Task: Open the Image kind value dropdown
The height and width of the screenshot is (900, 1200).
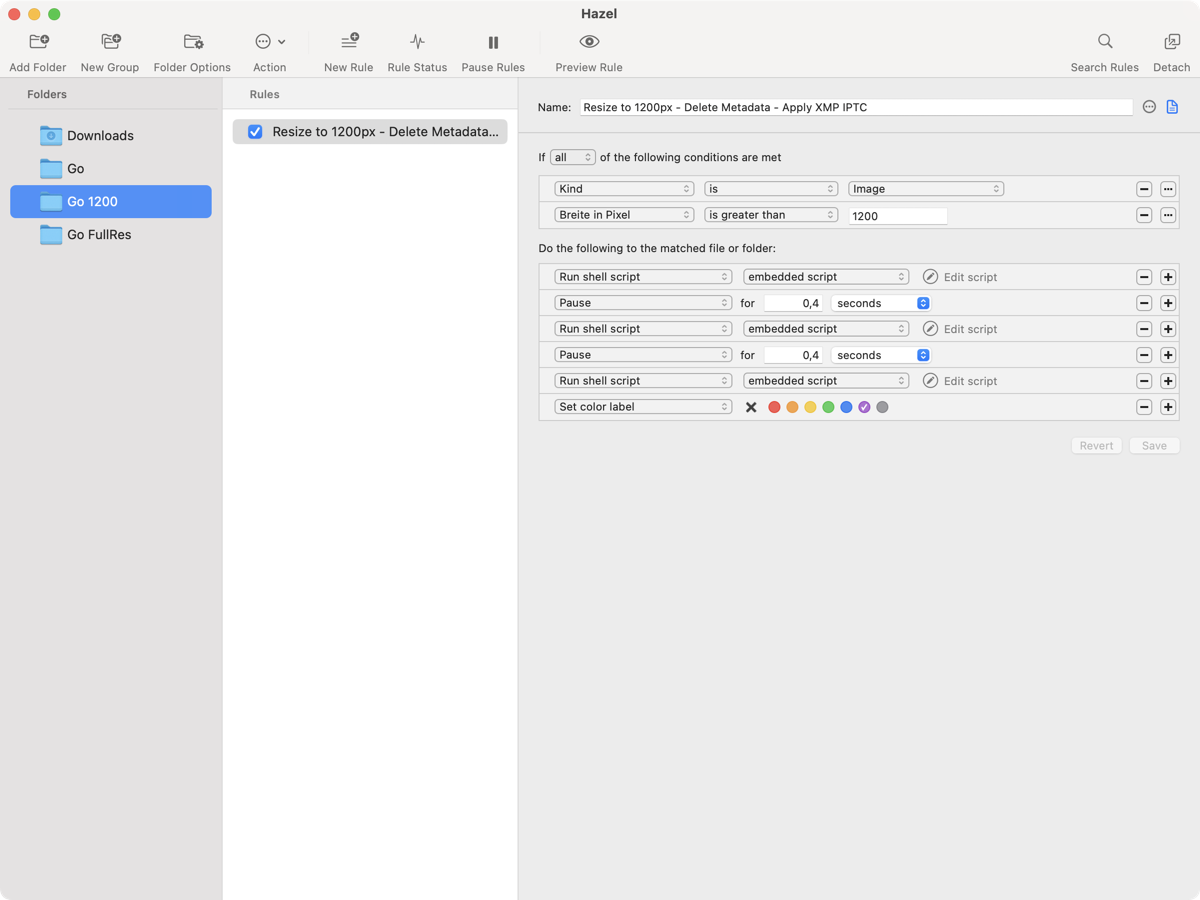Action: point(926,189)
